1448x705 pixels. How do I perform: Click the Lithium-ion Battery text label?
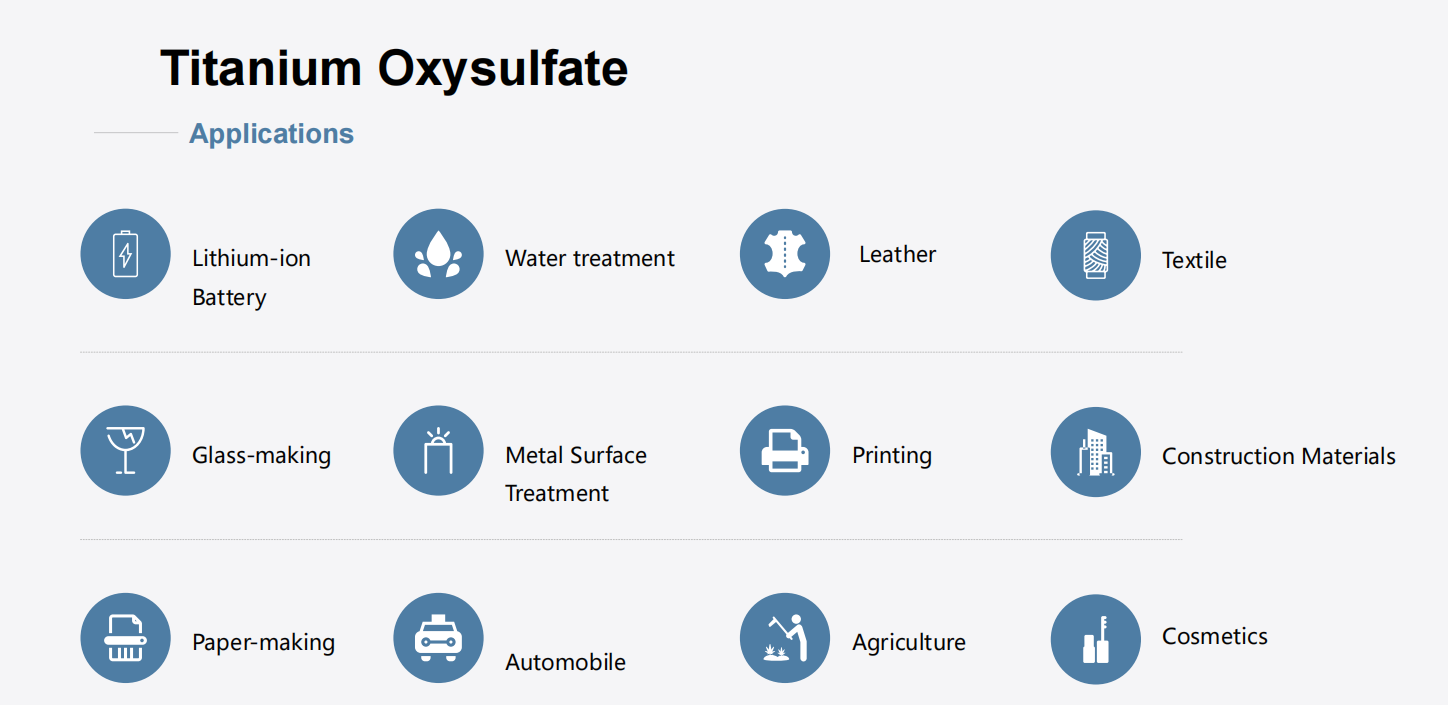click(252, 278)
